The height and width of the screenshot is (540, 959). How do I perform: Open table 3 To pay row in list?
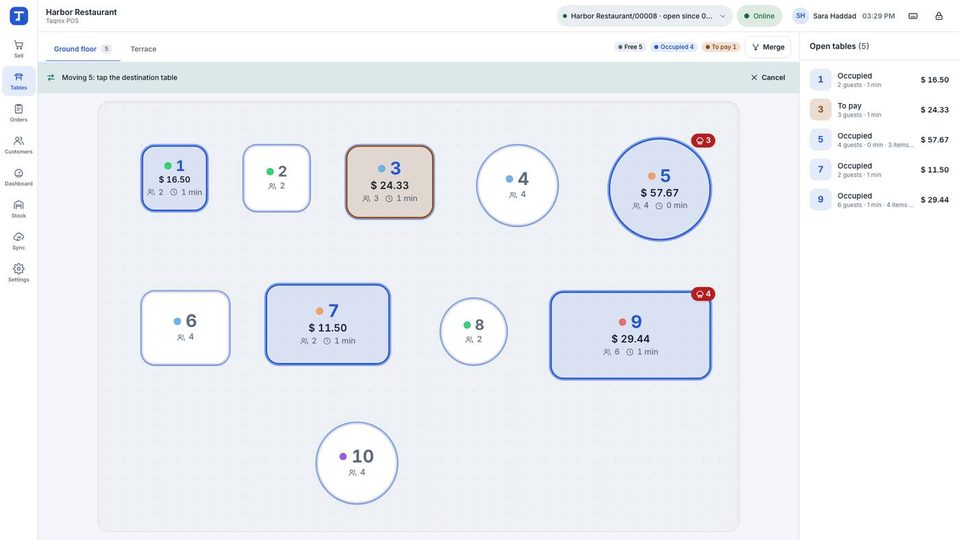coord(879,109)
